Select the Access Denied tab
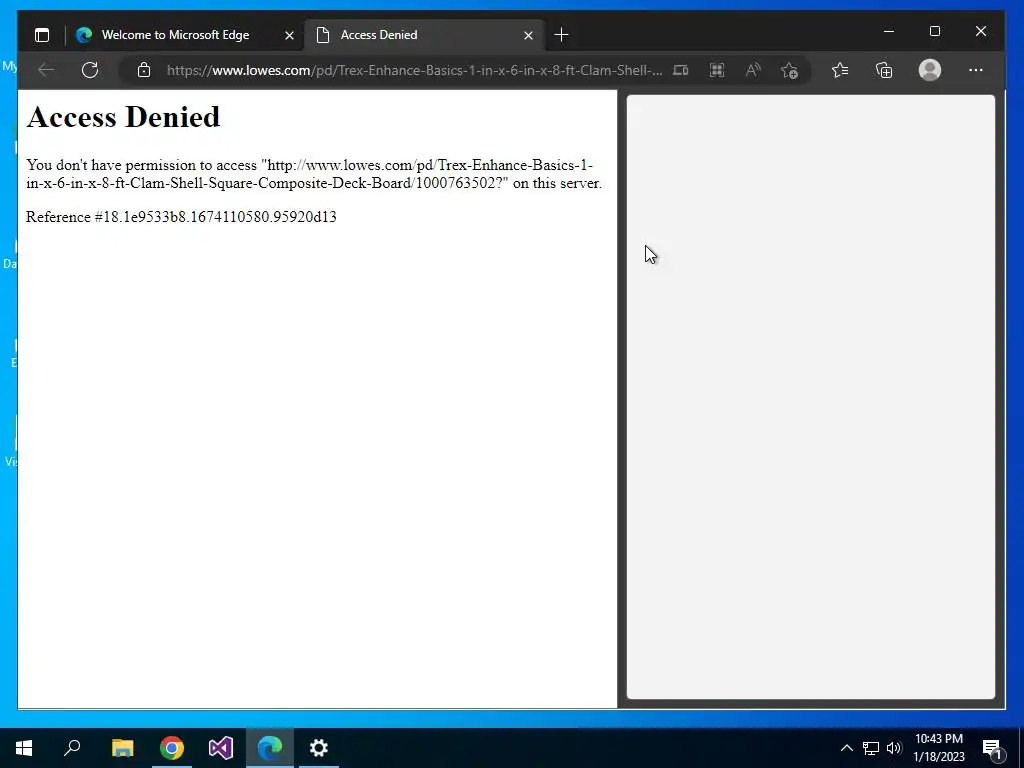Image resolution: width=1024 pixels, height=768 pixels. (425, 35)
